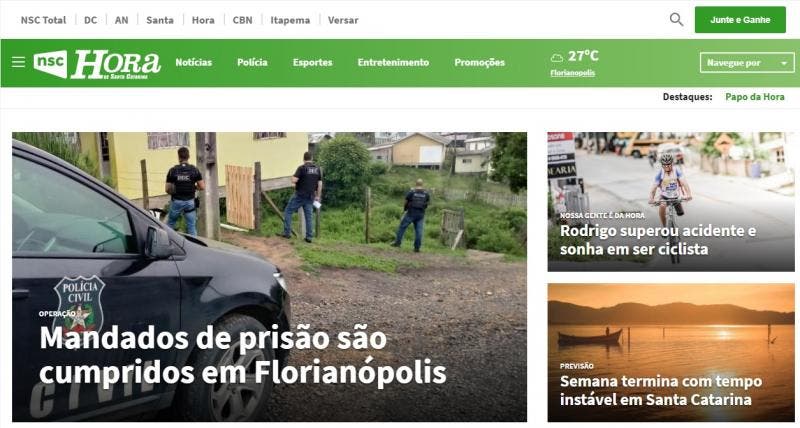The image size is (800, 428).
Task: Click the Junte e Ganhe button
Action: [x=740, y=20]
